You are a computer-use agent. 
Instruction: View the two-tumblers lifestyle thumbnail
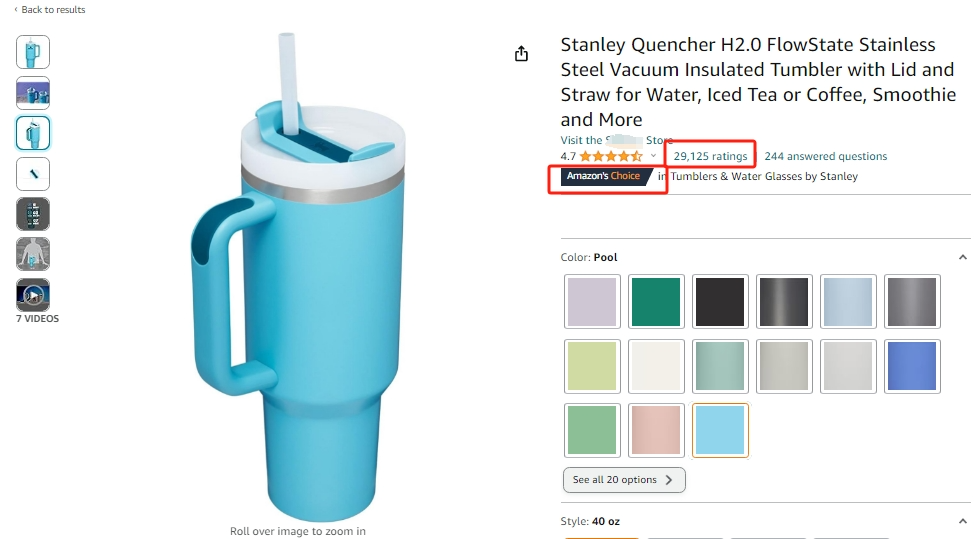[33, 93]
